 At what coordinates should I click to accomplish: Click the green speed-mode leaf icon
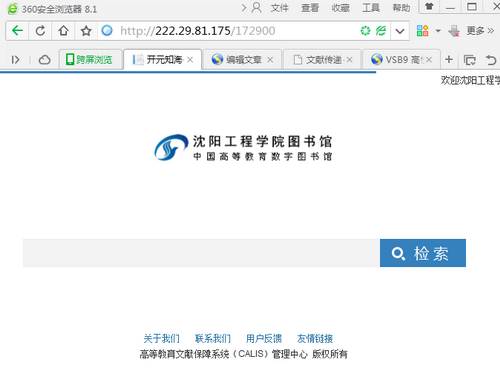point(381,31)
